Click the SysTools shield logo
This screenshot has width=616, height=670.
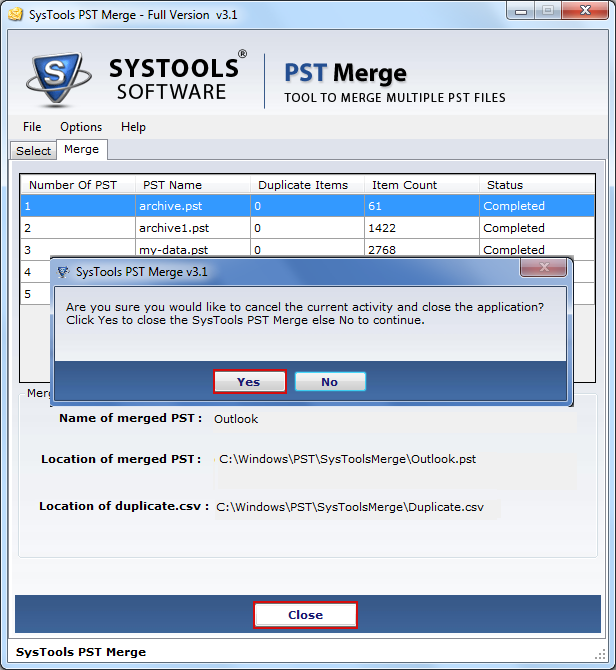click(58, 79)
